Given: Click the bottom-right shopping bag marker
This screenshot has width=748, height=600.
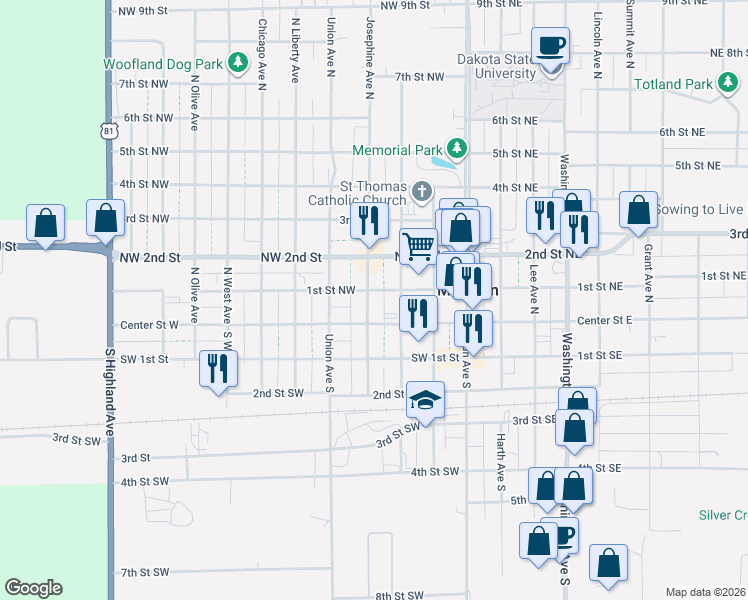Looking at the screenshot, I should pos(608,563).
